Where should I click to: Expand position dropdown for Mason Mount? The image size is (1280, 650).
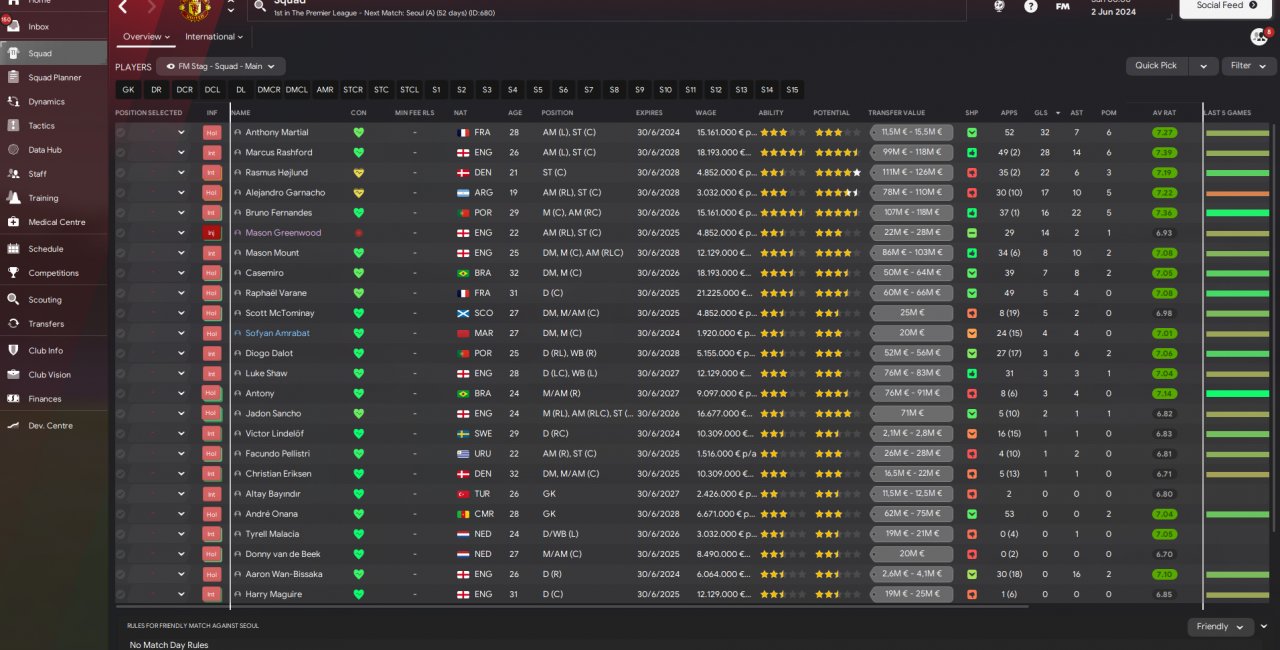point(181,253)
